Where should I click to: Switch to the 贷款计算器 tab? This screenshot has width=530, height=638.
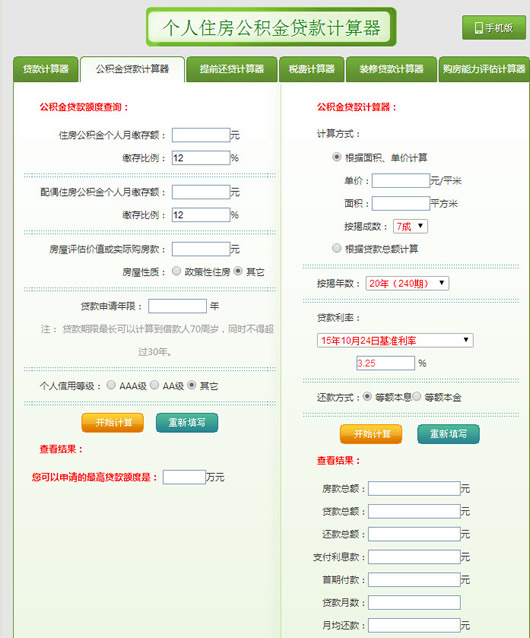click(46, 69)
